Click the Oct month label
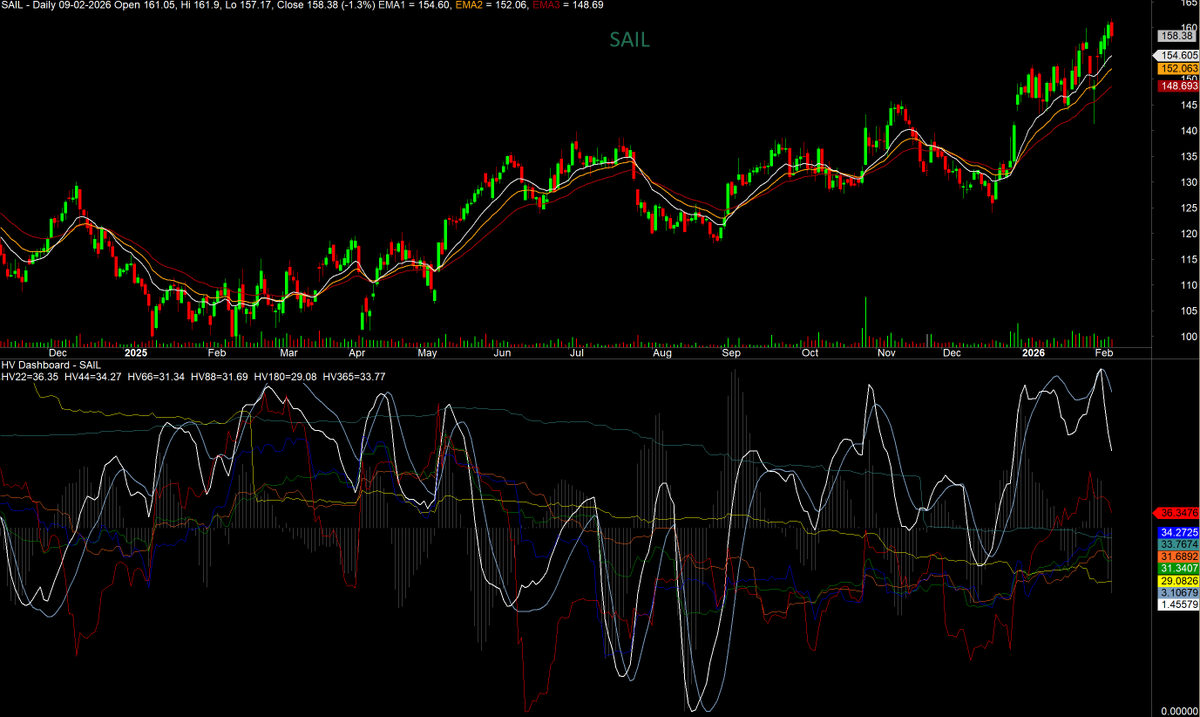Viewport: 1200px width, 717px height. [809, 353]
